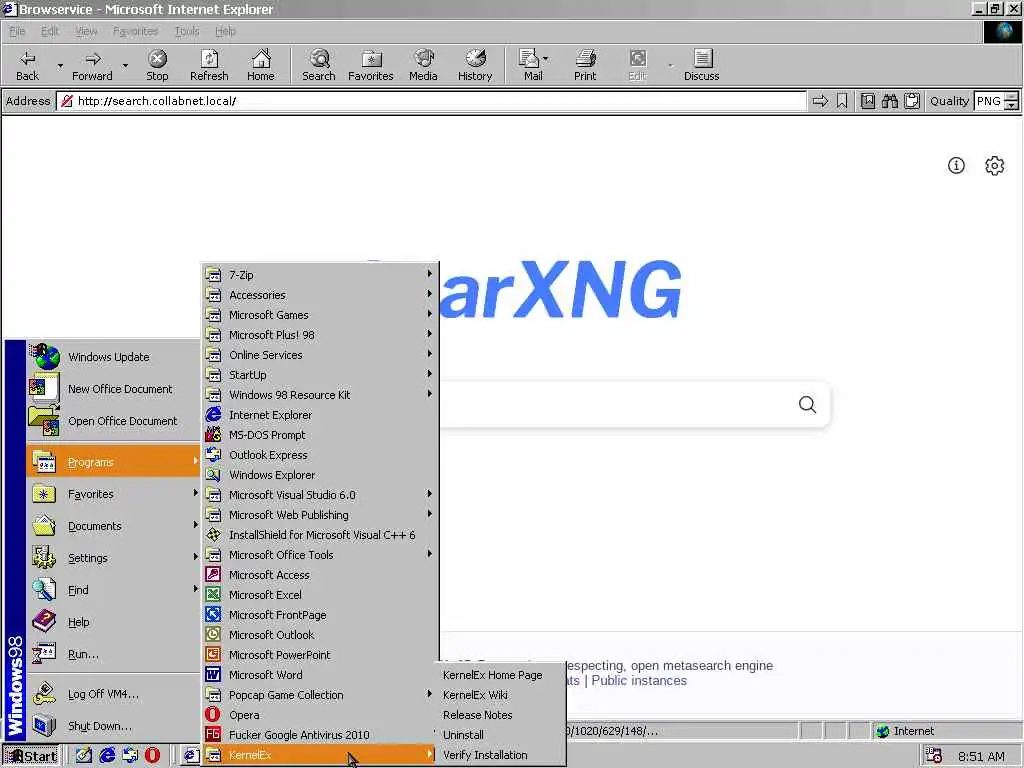The image size is (1024, 768).
Task: Expand the Microsoft Games submenu
Action: (320, 315)
